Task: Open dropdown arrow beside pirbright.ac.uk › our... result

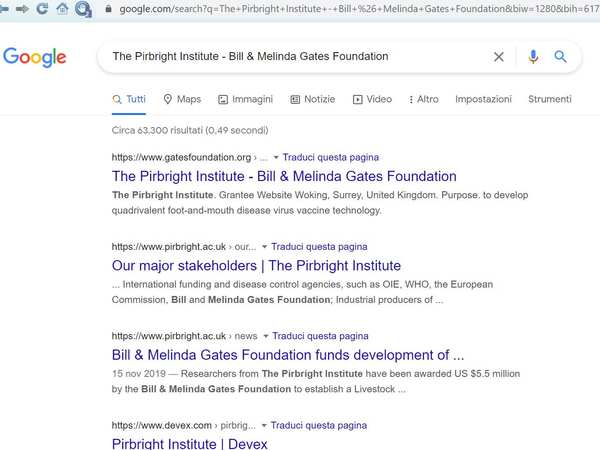Action: tap(265, 246)
